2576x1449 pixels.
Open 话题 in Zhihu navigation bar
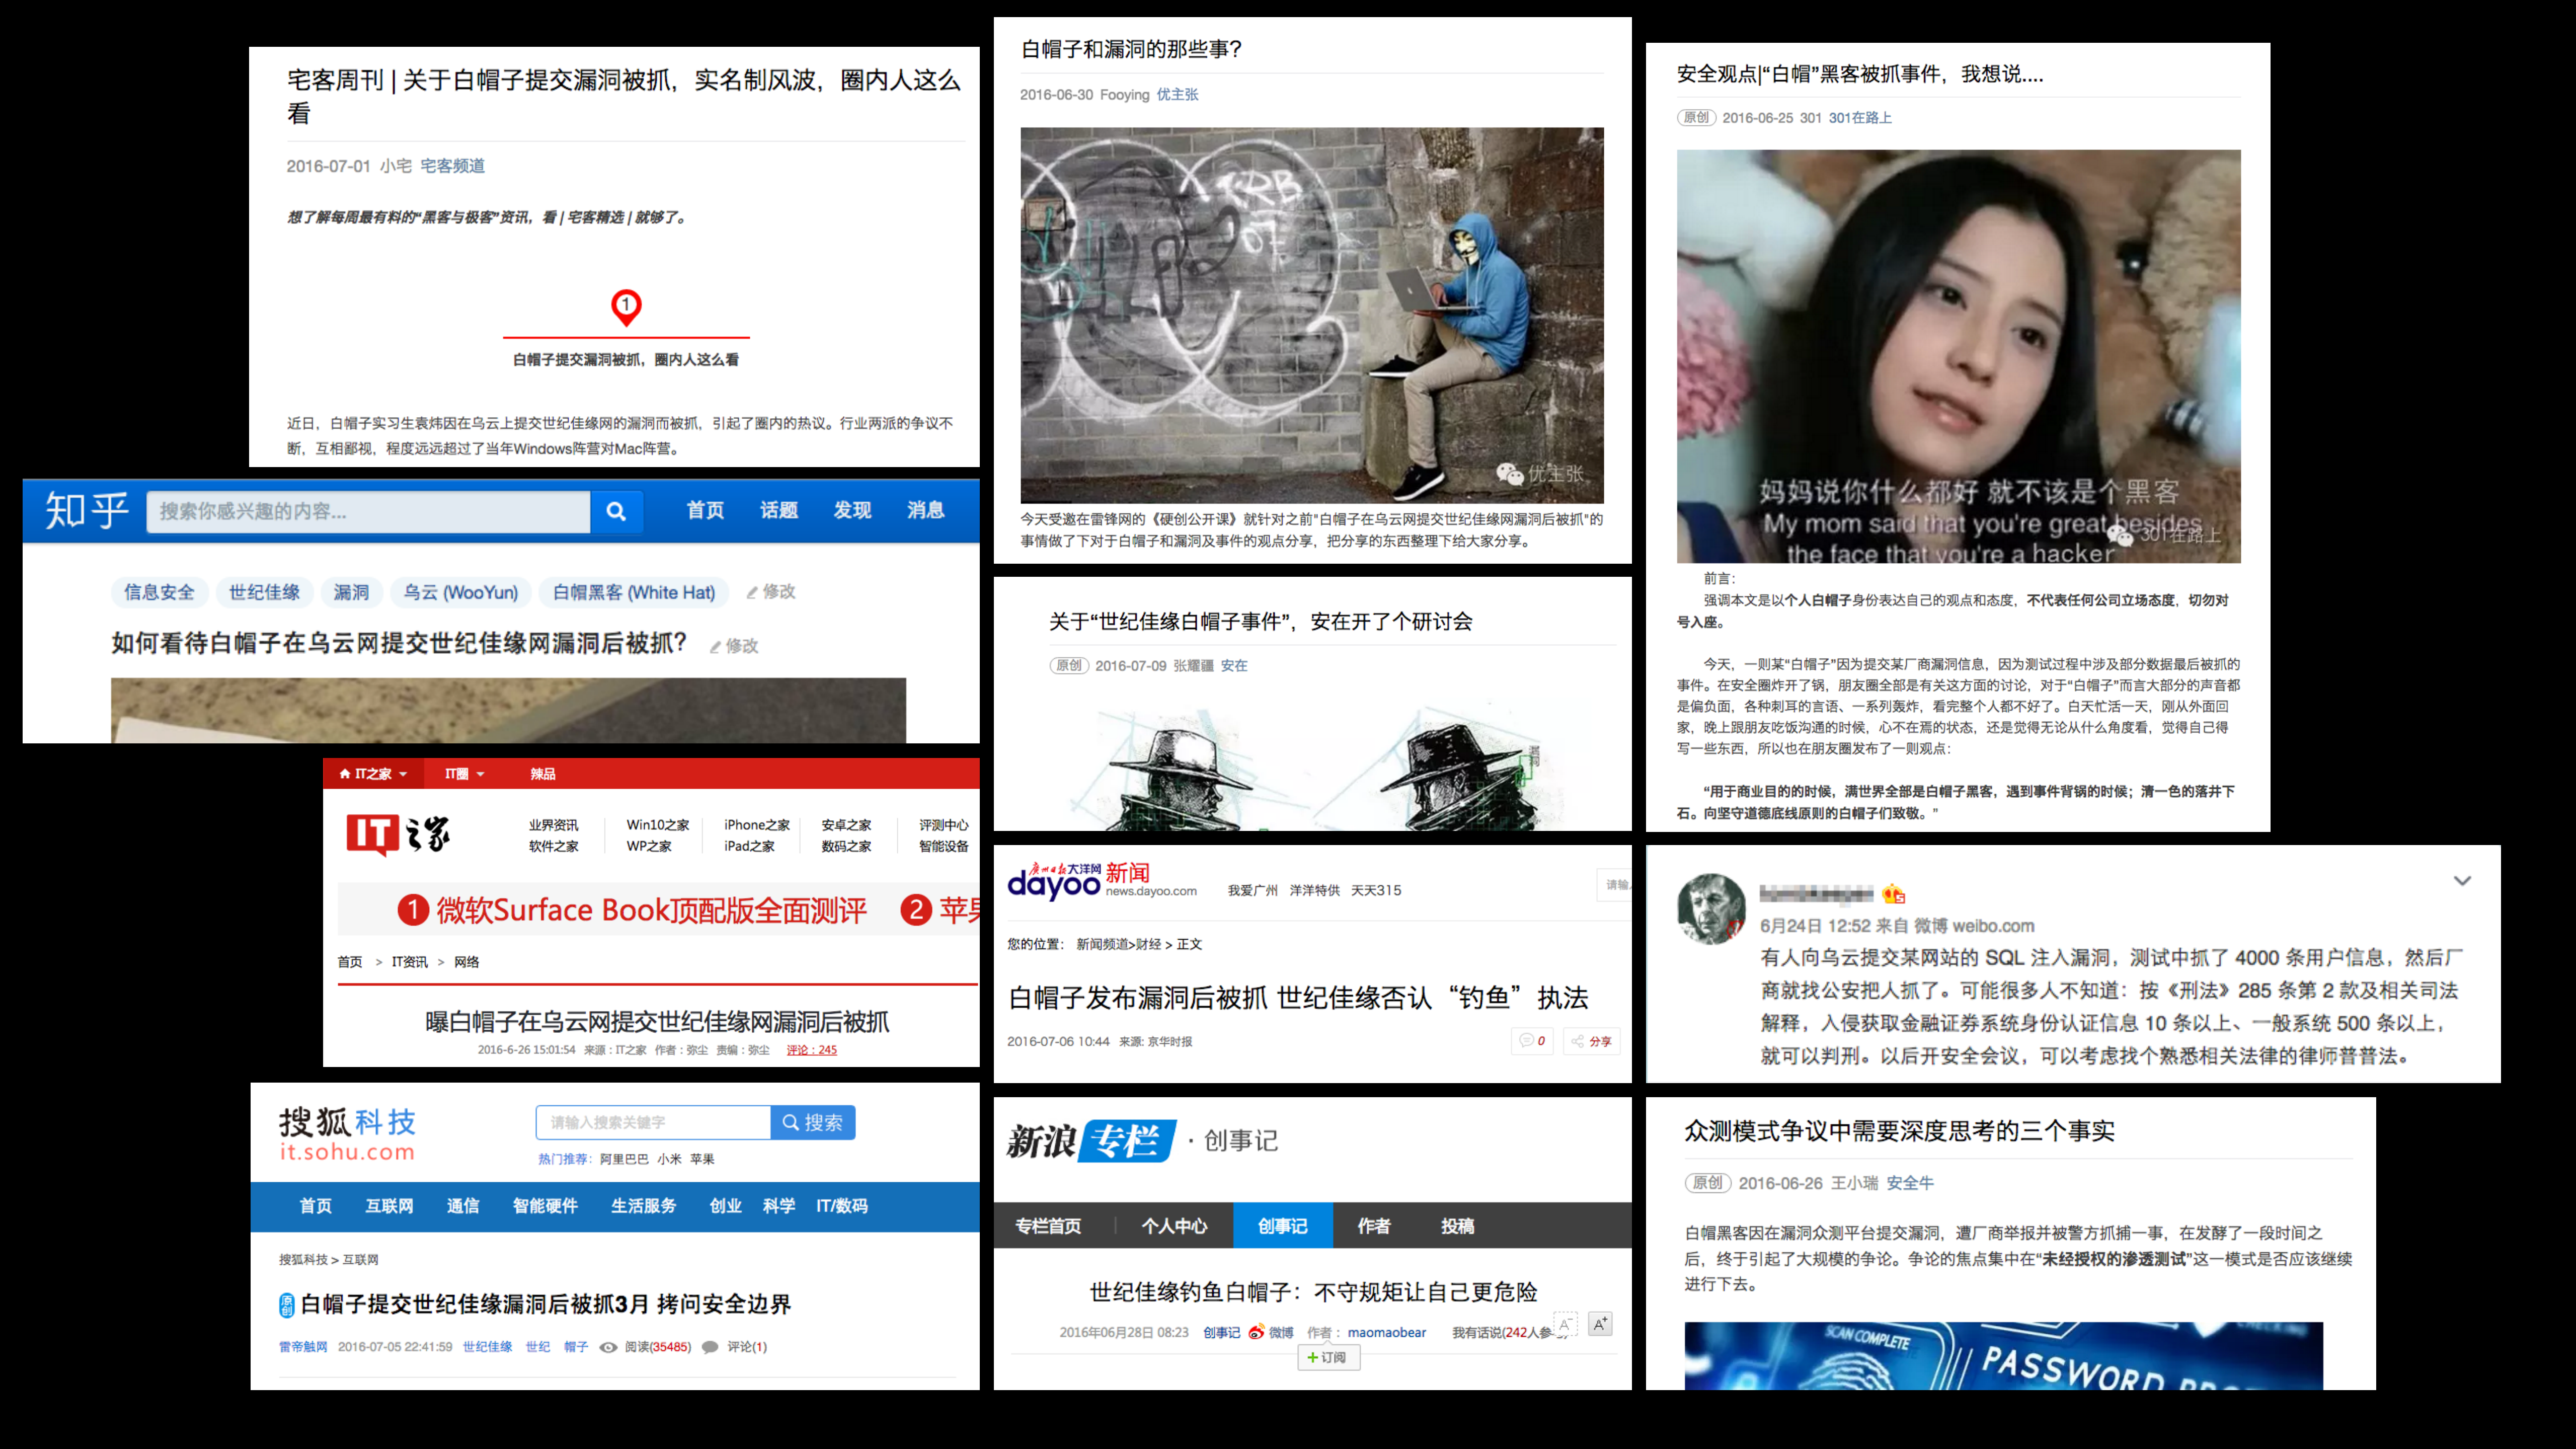click(778, 510)
